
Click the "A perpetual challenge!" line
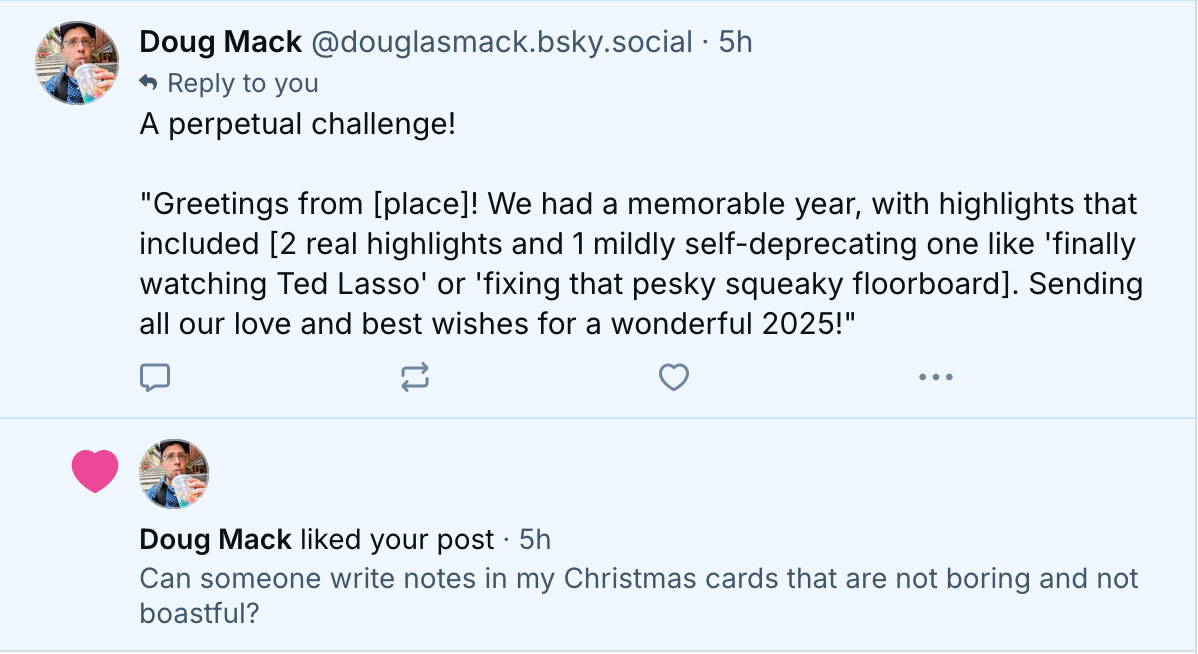coord(297,127)
